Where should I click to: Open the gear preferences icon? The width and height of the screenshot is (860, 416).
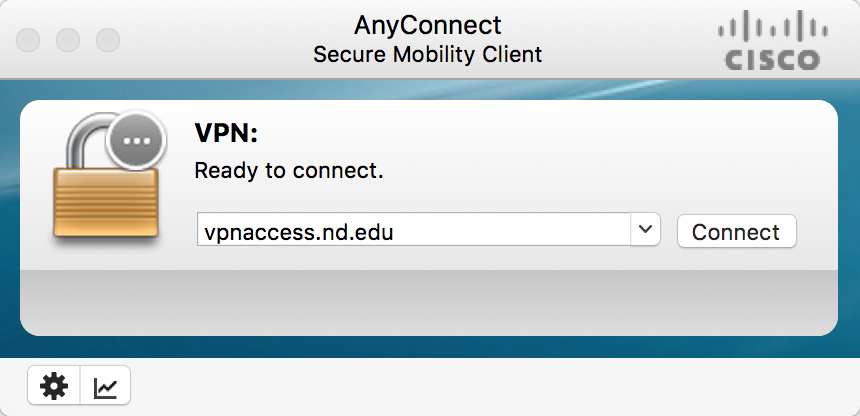click(54, 386)
